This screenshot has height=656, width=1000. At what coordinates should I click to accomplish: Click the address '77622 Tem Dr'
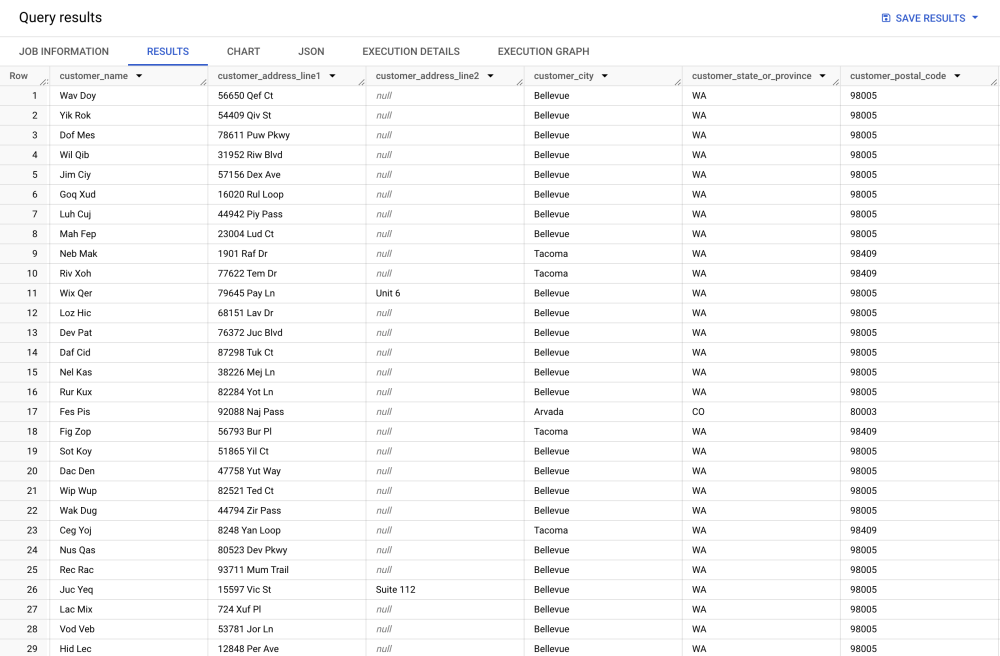tap(247, 273)
